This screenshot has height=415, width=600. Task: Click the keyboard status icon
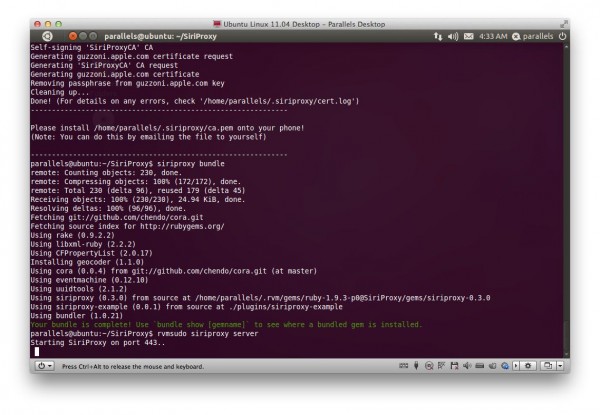[403, 366]
